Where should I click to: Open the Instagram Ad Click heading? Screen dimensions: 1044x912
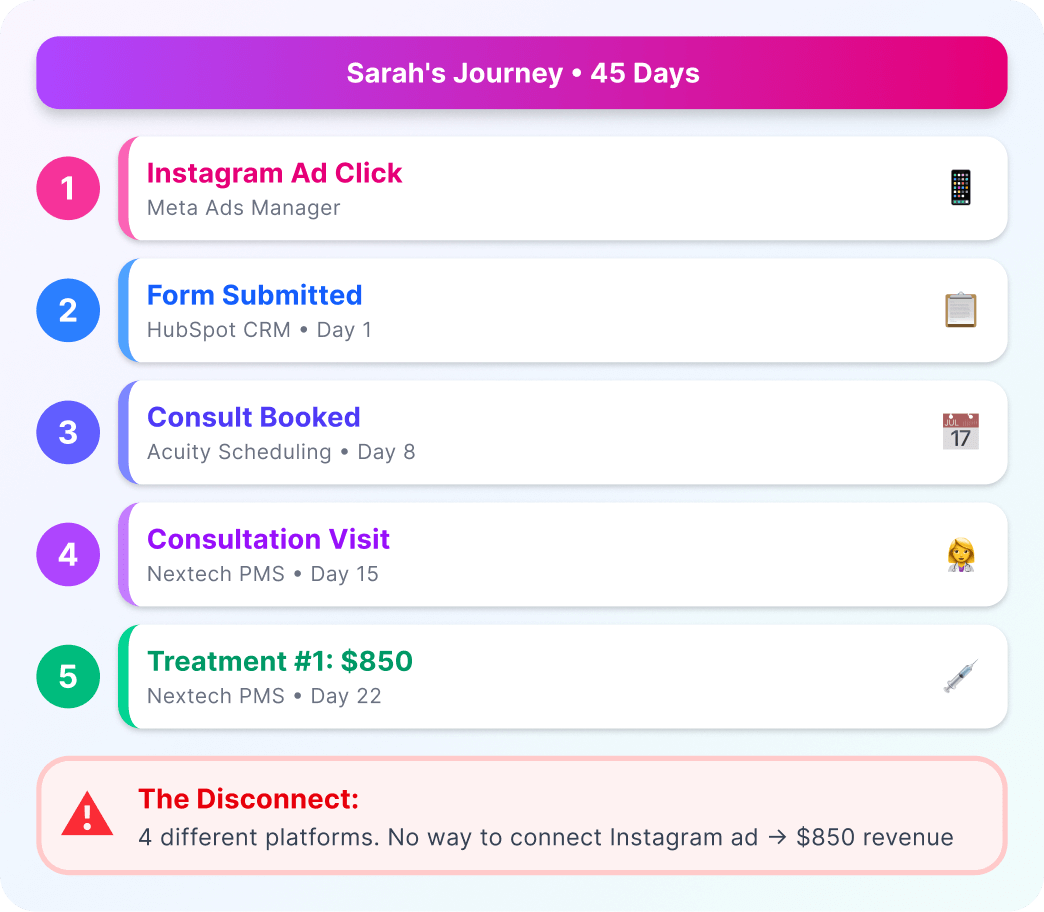tap(274, 173)
